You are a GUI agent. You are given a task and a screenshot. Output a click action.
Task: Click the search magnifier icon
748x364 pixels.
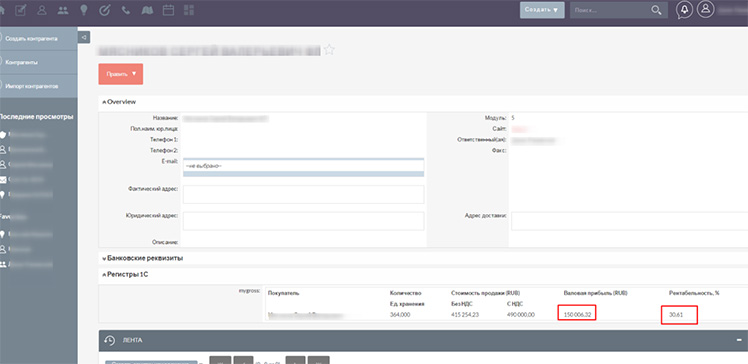pyautogui.click(x=656, y=10)
